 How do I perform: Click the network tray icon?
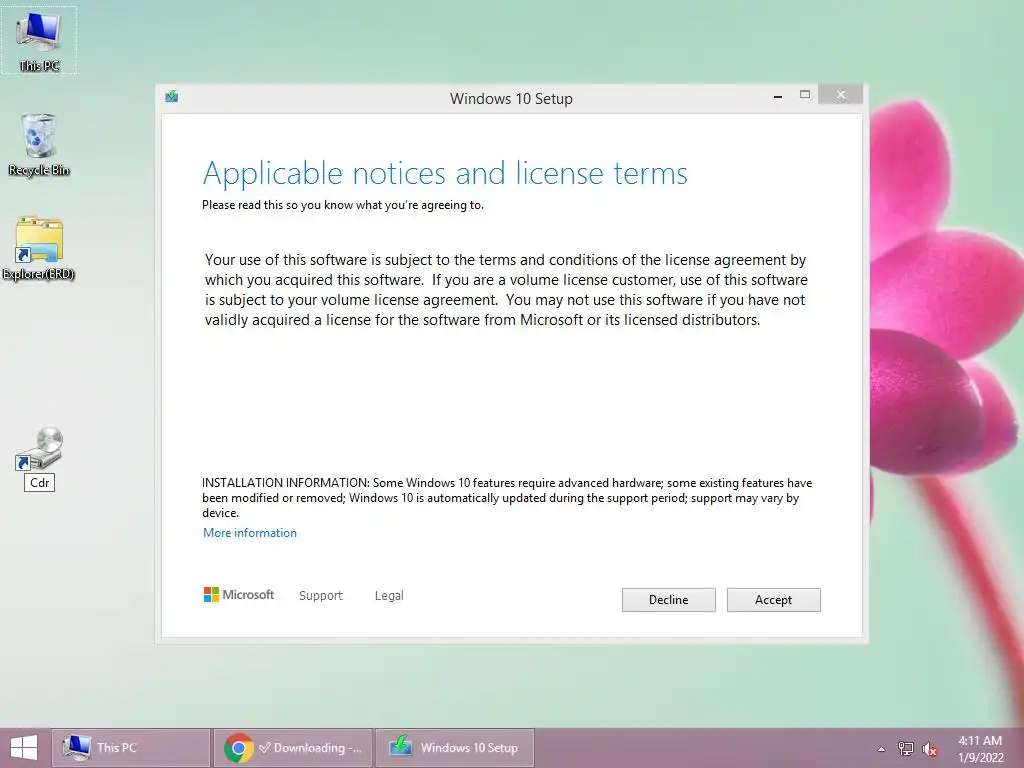click(x=906, y=749)
